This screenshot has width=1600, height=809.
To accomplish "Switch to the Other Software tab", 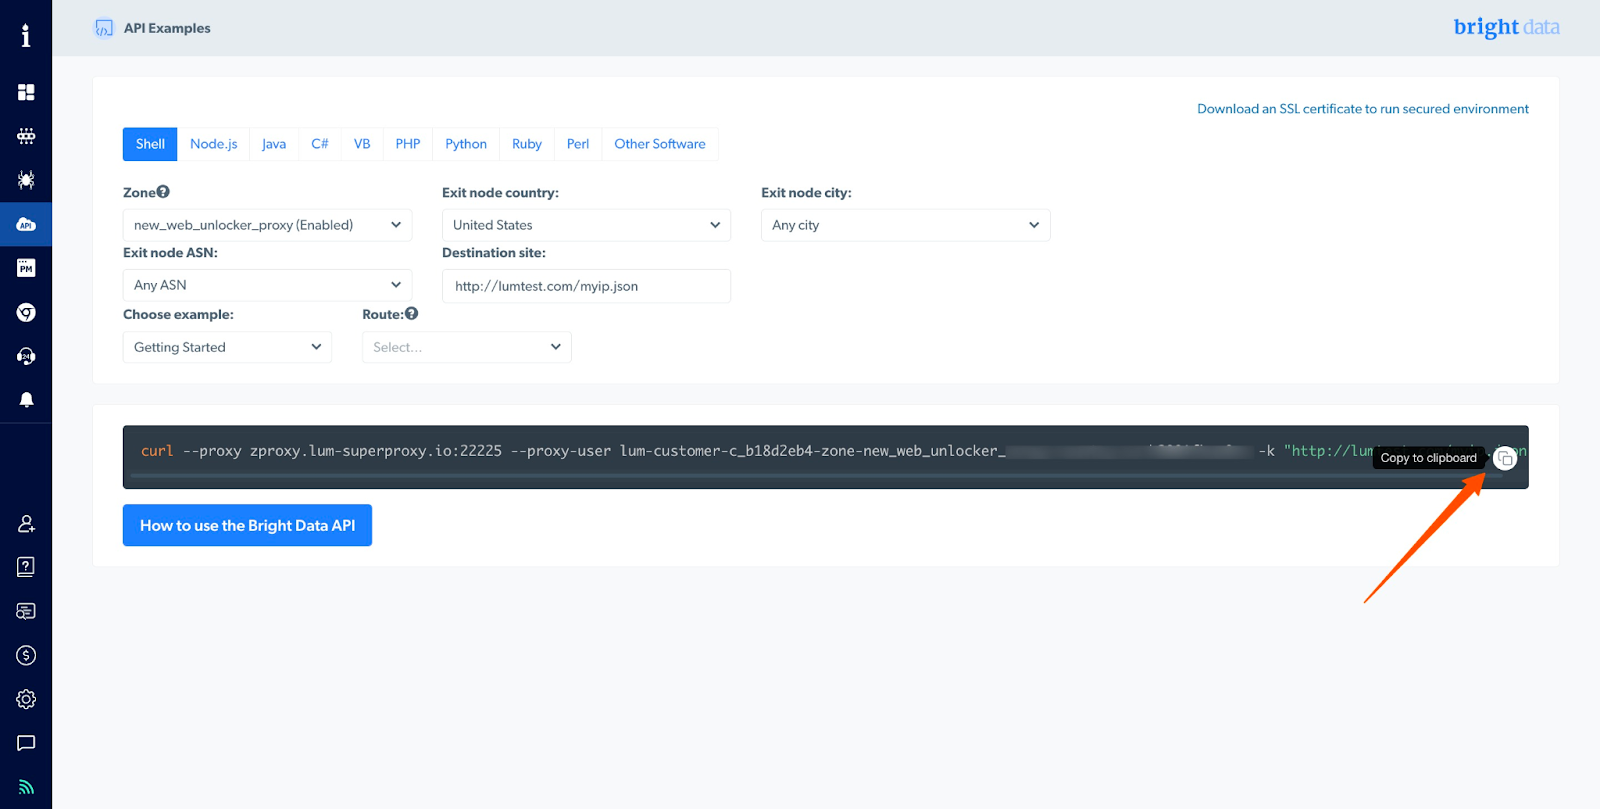I will (660, 144).
